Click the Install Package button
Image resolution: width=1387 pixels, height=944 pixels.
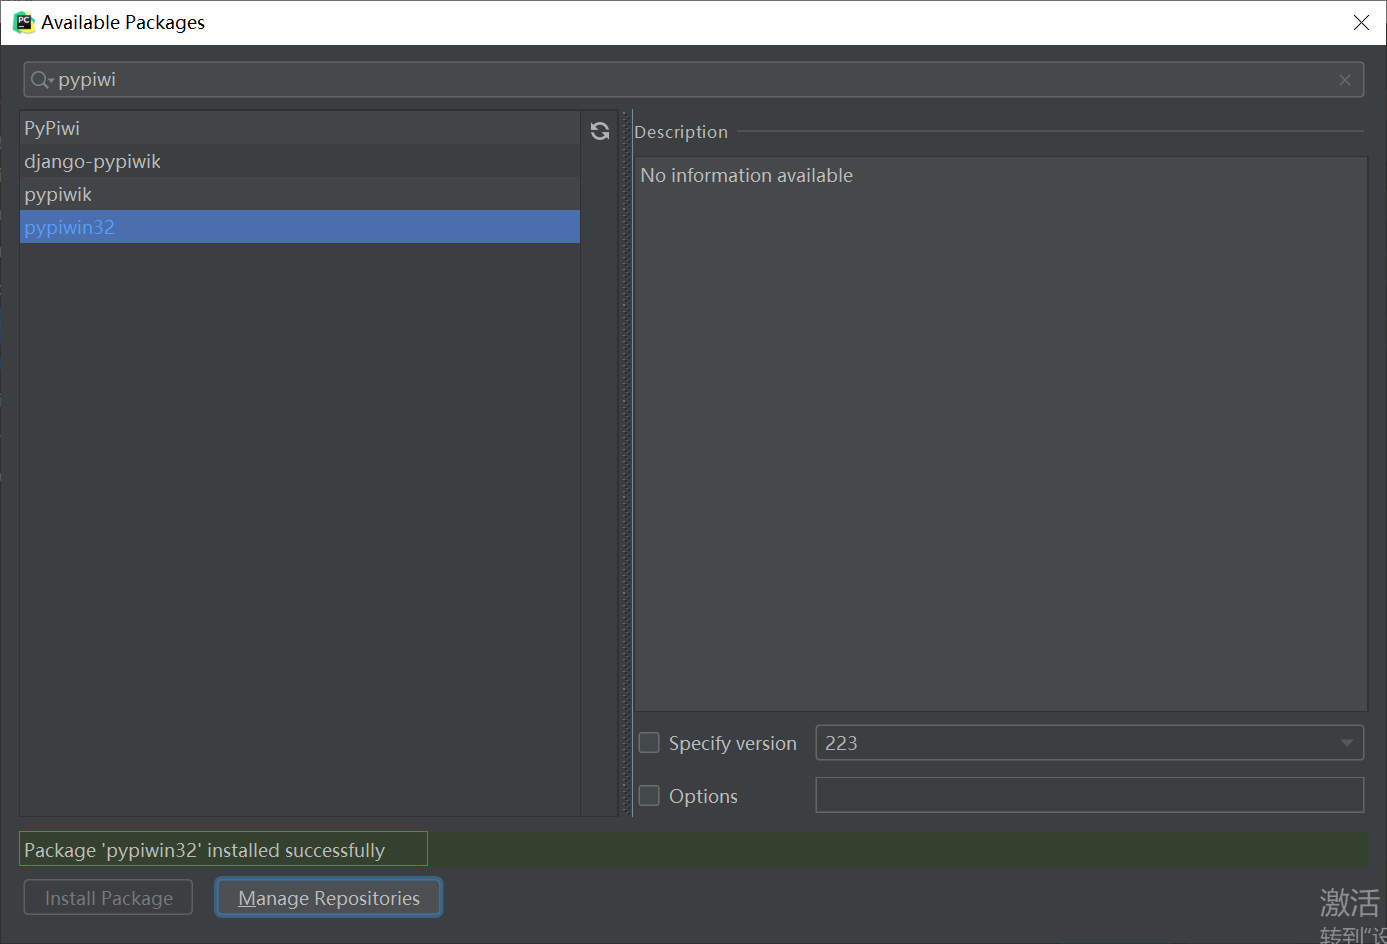click(x=108, y=898)
